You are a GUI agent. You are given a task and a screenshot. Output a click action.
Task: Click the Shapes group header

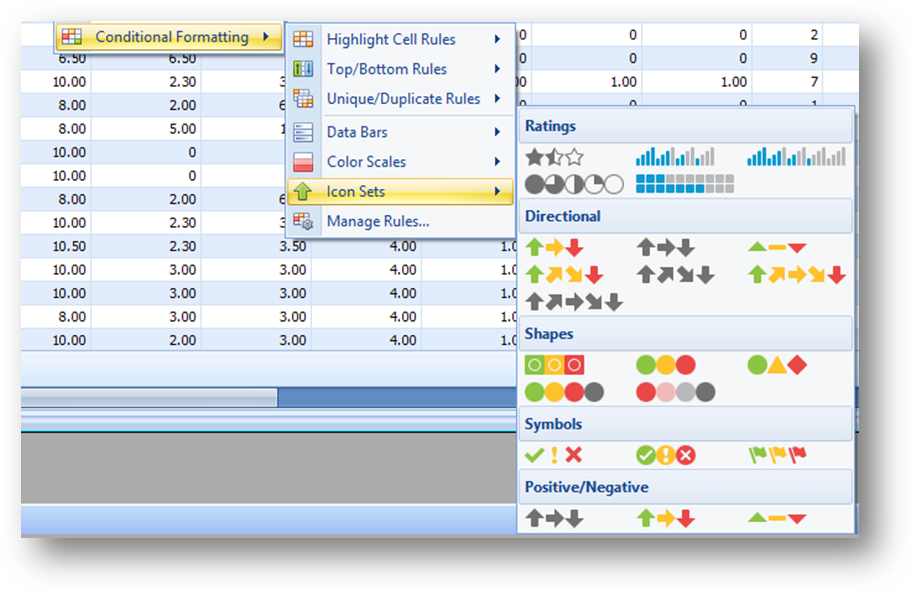pos(686,334)
